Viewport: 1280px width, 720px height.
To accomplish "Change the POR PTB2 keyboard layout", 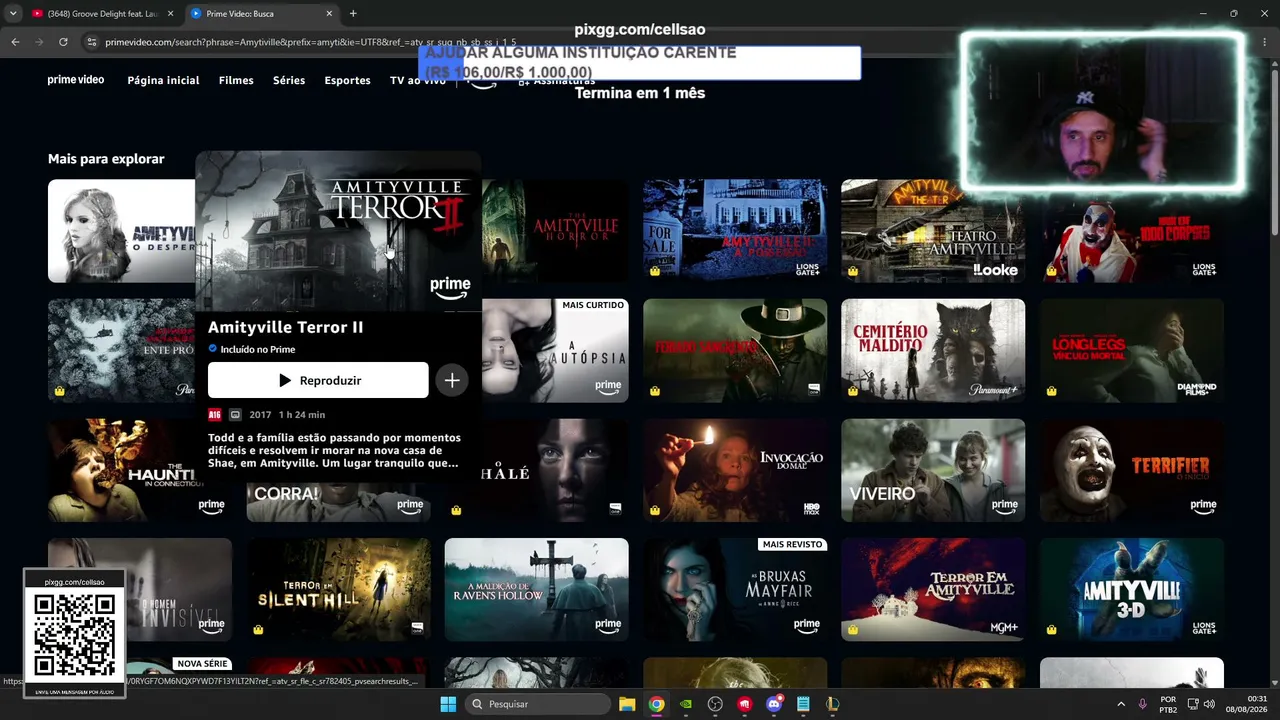I will pos(1168,704).
